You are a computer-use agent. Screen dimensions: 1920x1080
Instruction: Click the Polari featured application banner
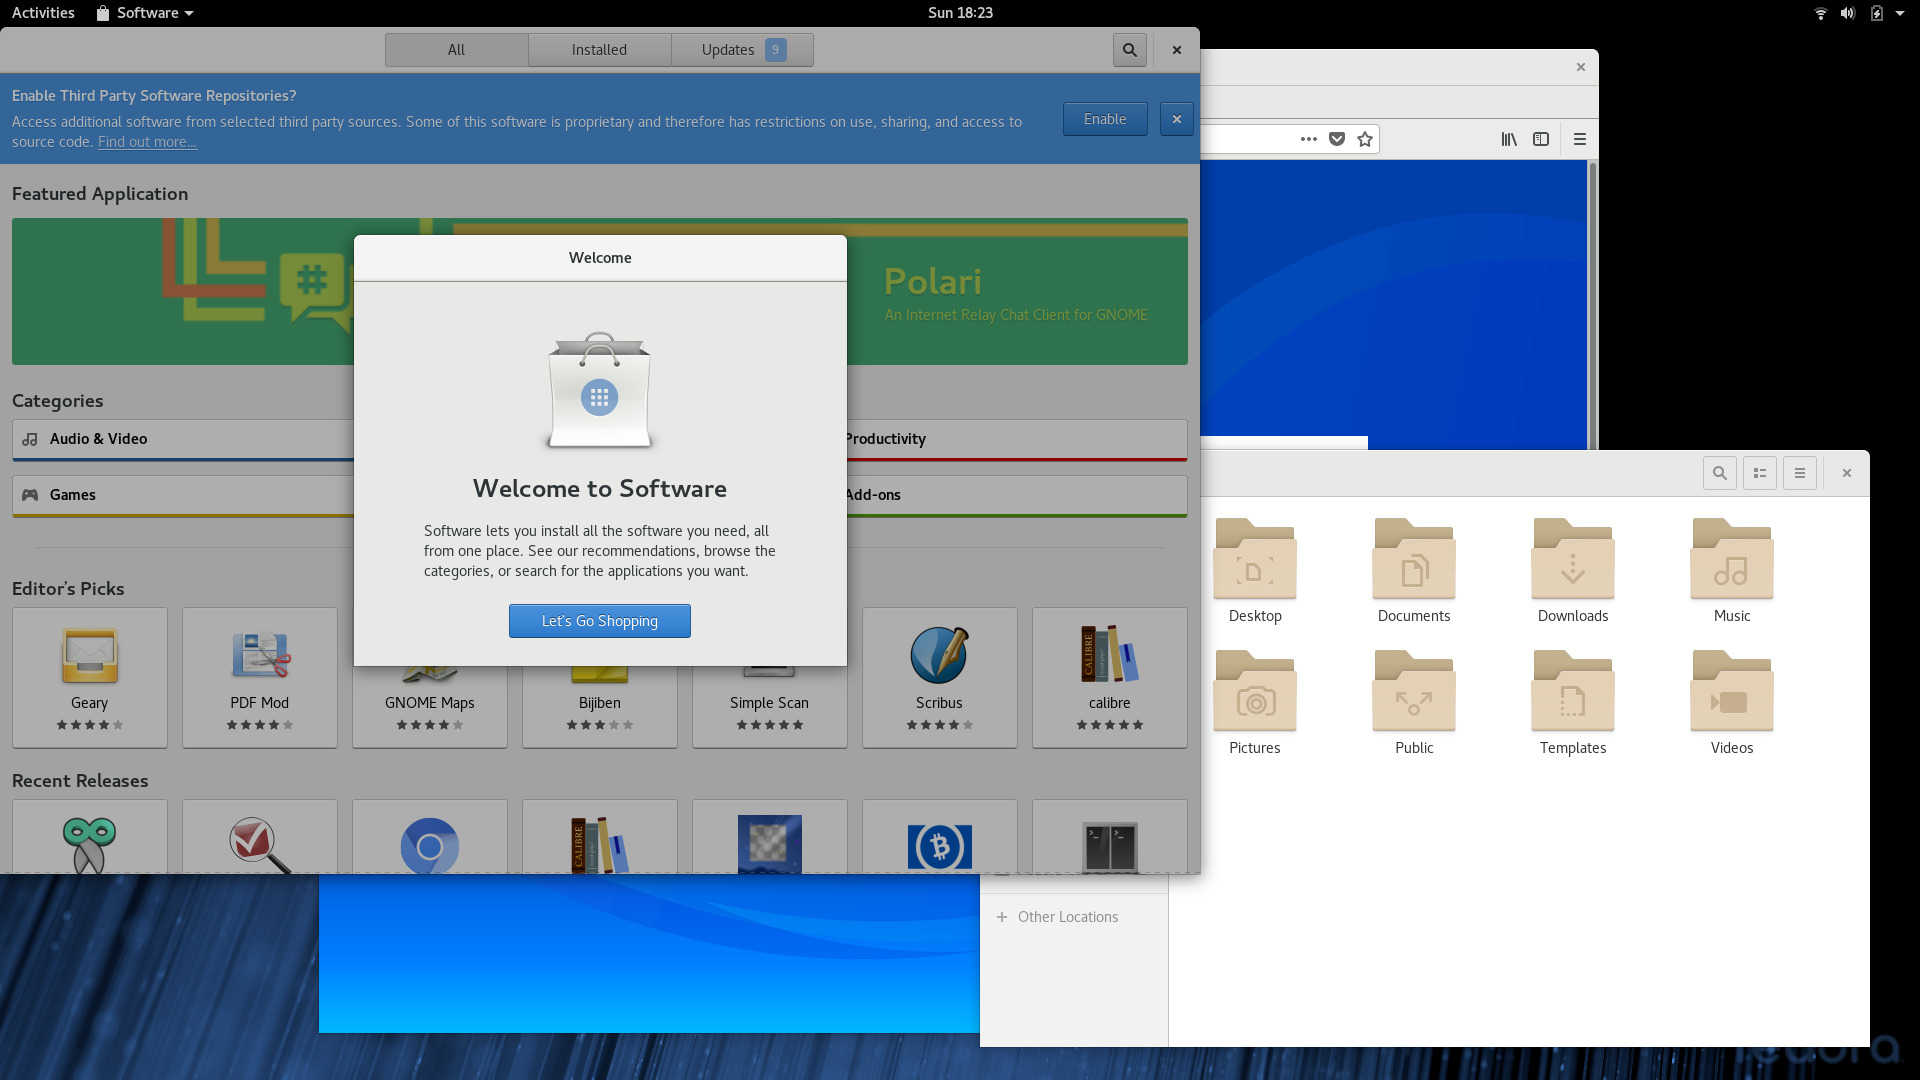[1017, 291]
